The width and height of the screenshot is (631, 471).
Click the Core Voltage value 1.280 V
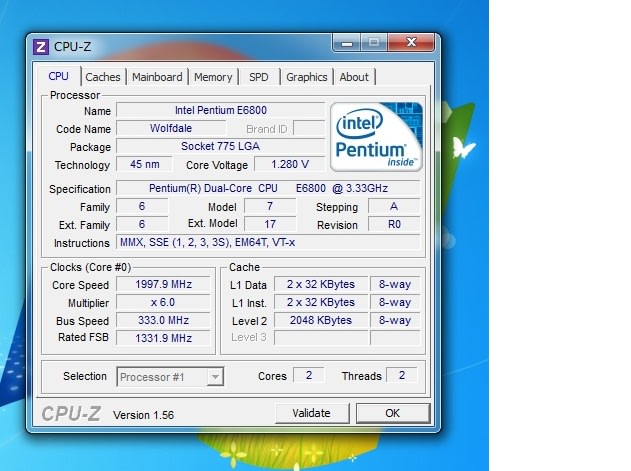[x=290, y=164]
